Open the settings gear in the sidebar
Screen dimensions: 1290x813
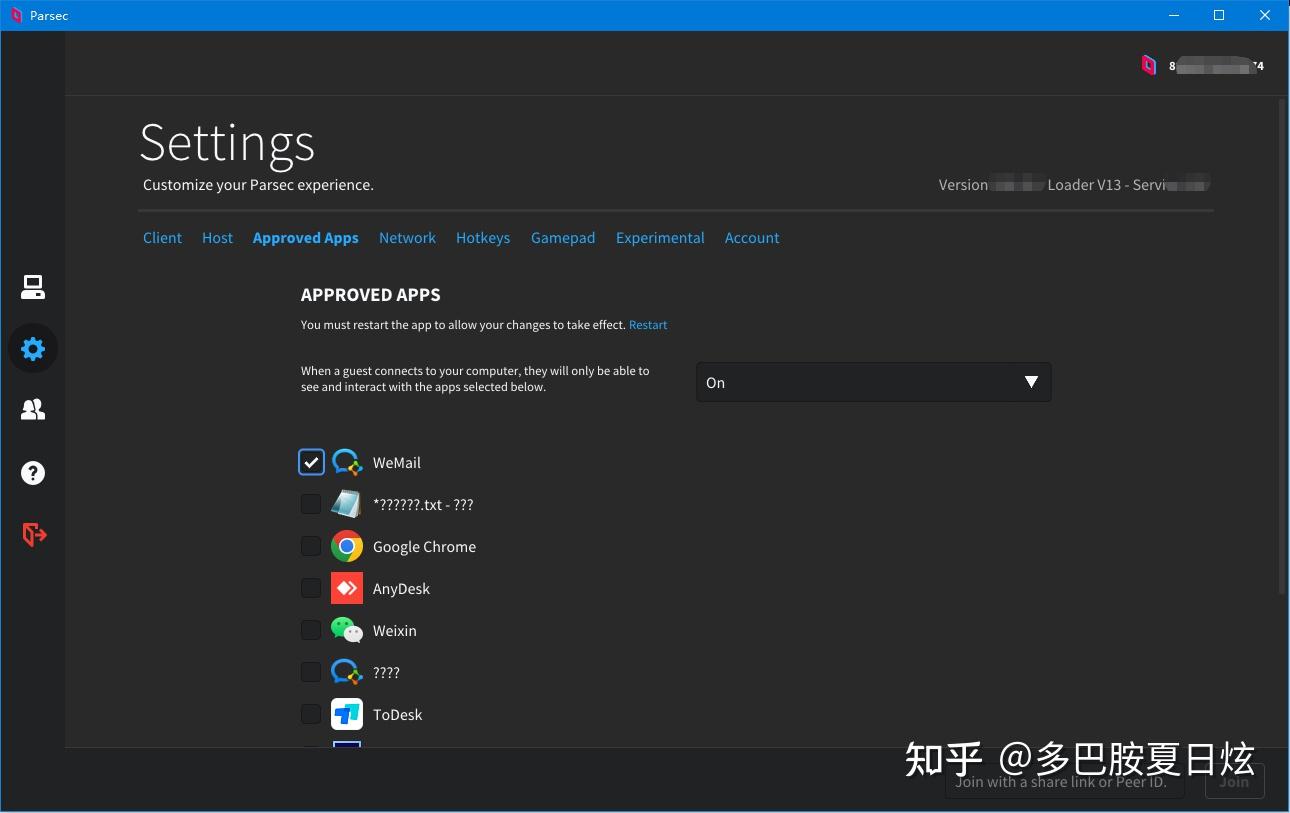click(33, 348)
